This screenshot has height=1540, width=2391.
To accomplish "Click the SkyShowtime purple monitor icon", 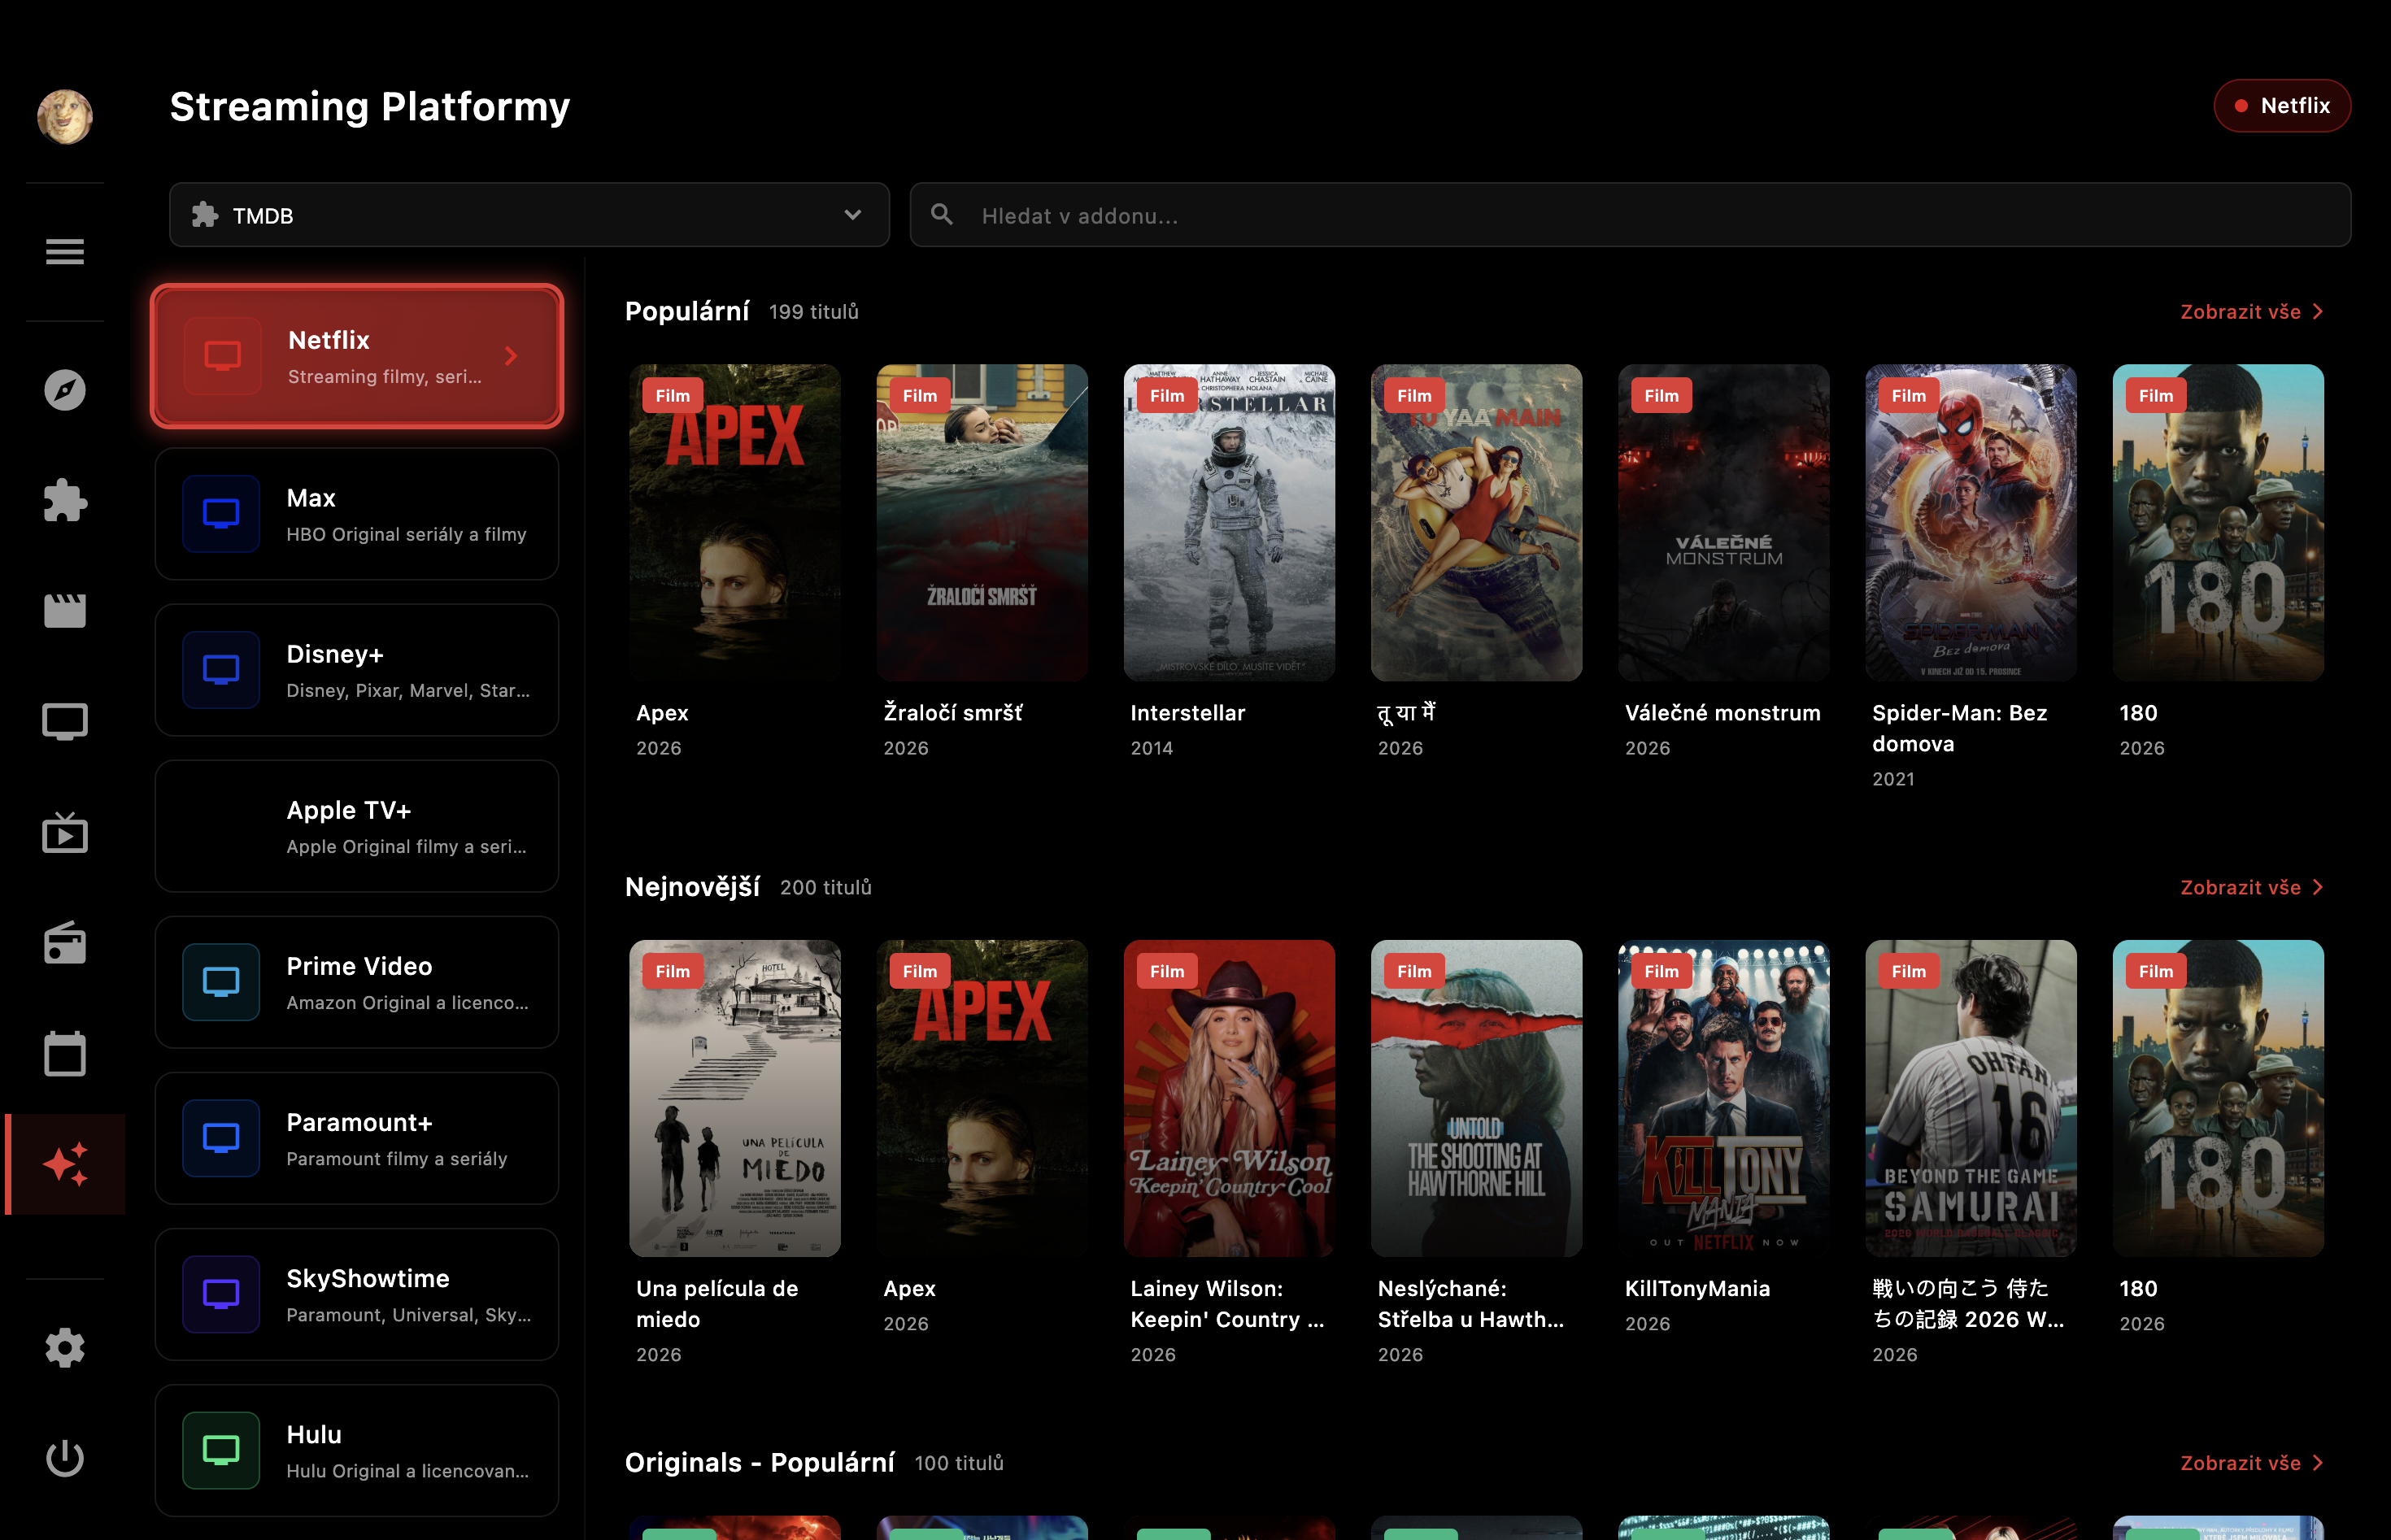I will [221, 1294].
